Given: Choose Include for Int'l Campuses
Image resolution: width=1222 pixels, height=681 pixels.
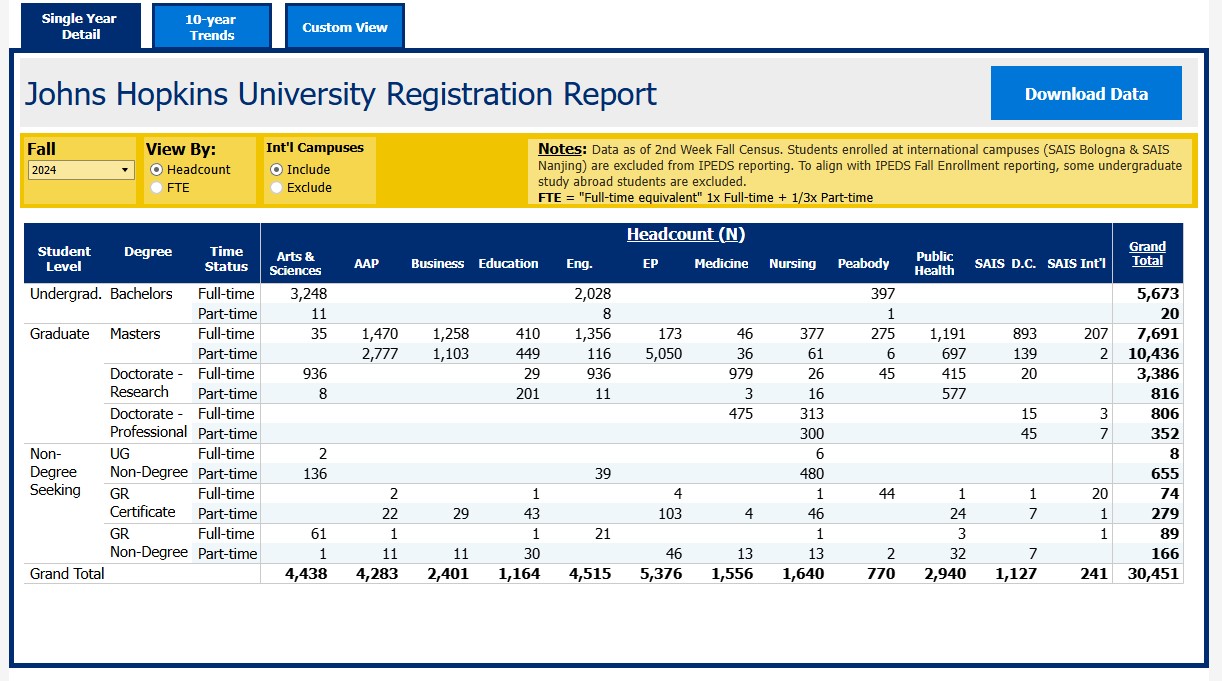Looking at the screenshot, I should 277,170.
